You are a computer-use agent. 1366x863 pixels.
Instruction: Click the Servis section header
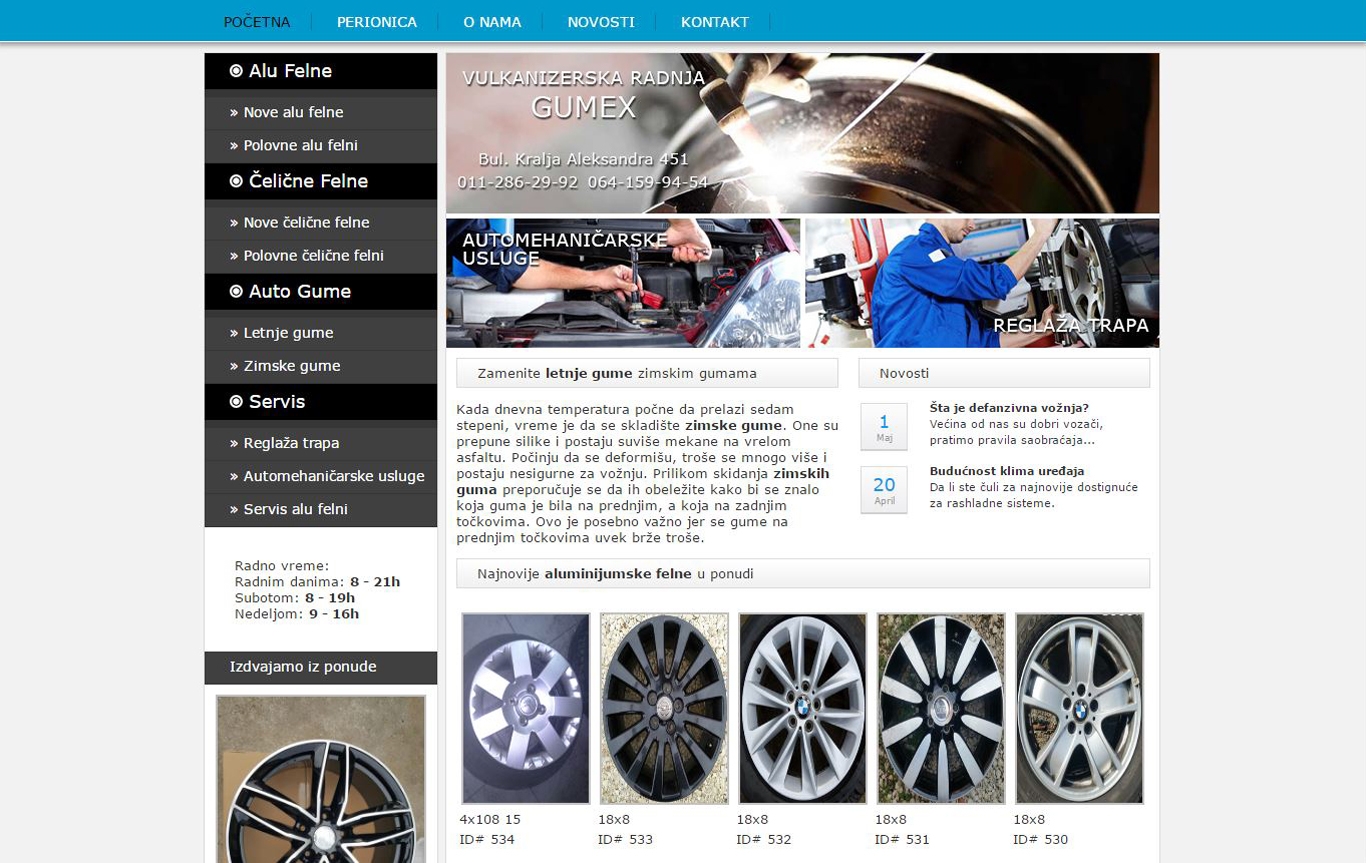(x=321, y=401)
